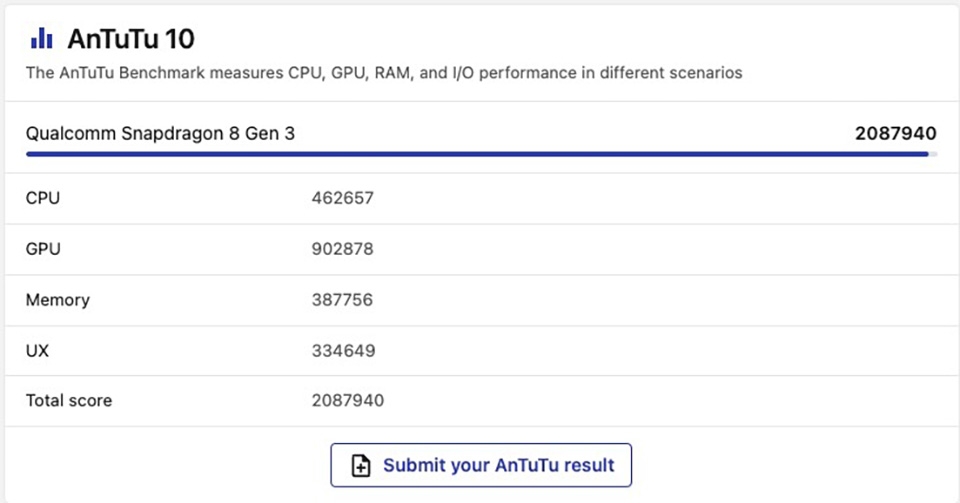960x503 pixels.
Task: Click the UX score 334649
Action: (x=343, y=351)
